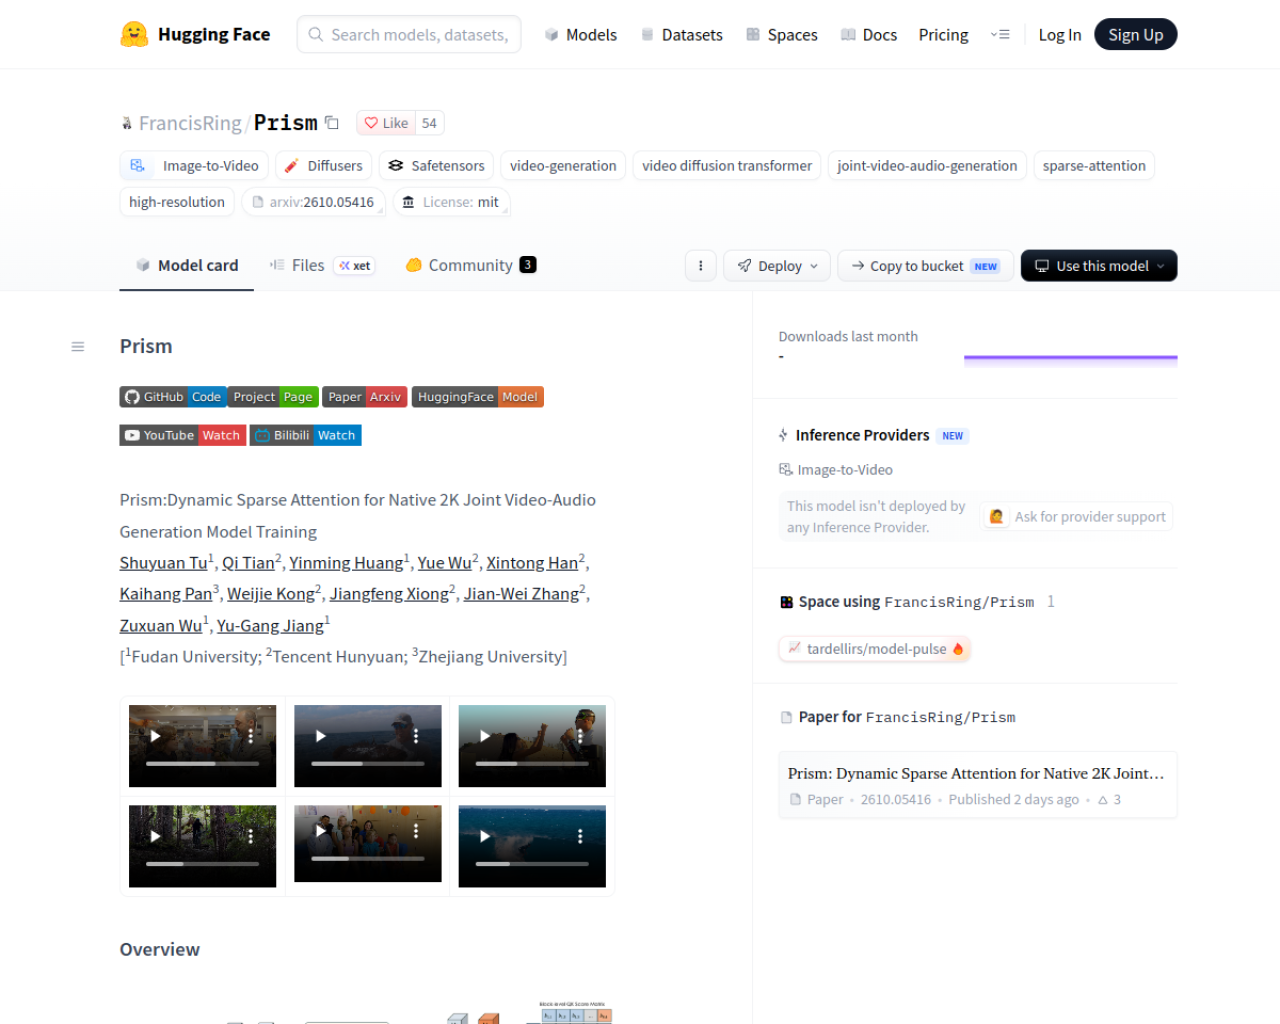
Task: Seek the first video's progress bar
Action: [202, 764]
